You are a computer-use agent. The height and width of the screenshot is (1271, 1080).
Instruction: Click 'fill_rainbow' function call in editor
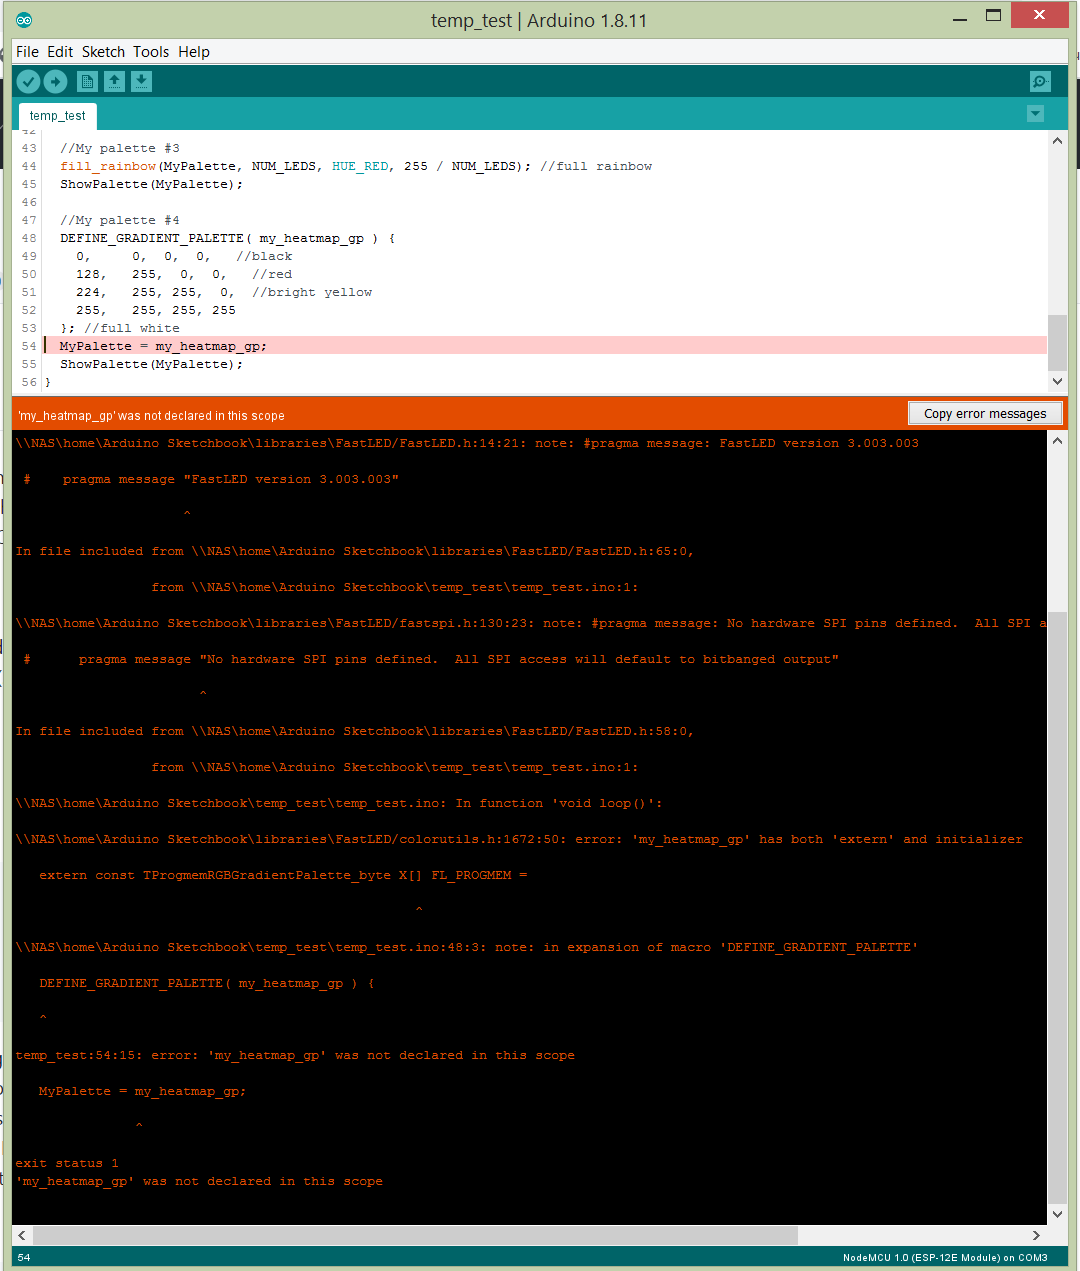tap(108, 166)
